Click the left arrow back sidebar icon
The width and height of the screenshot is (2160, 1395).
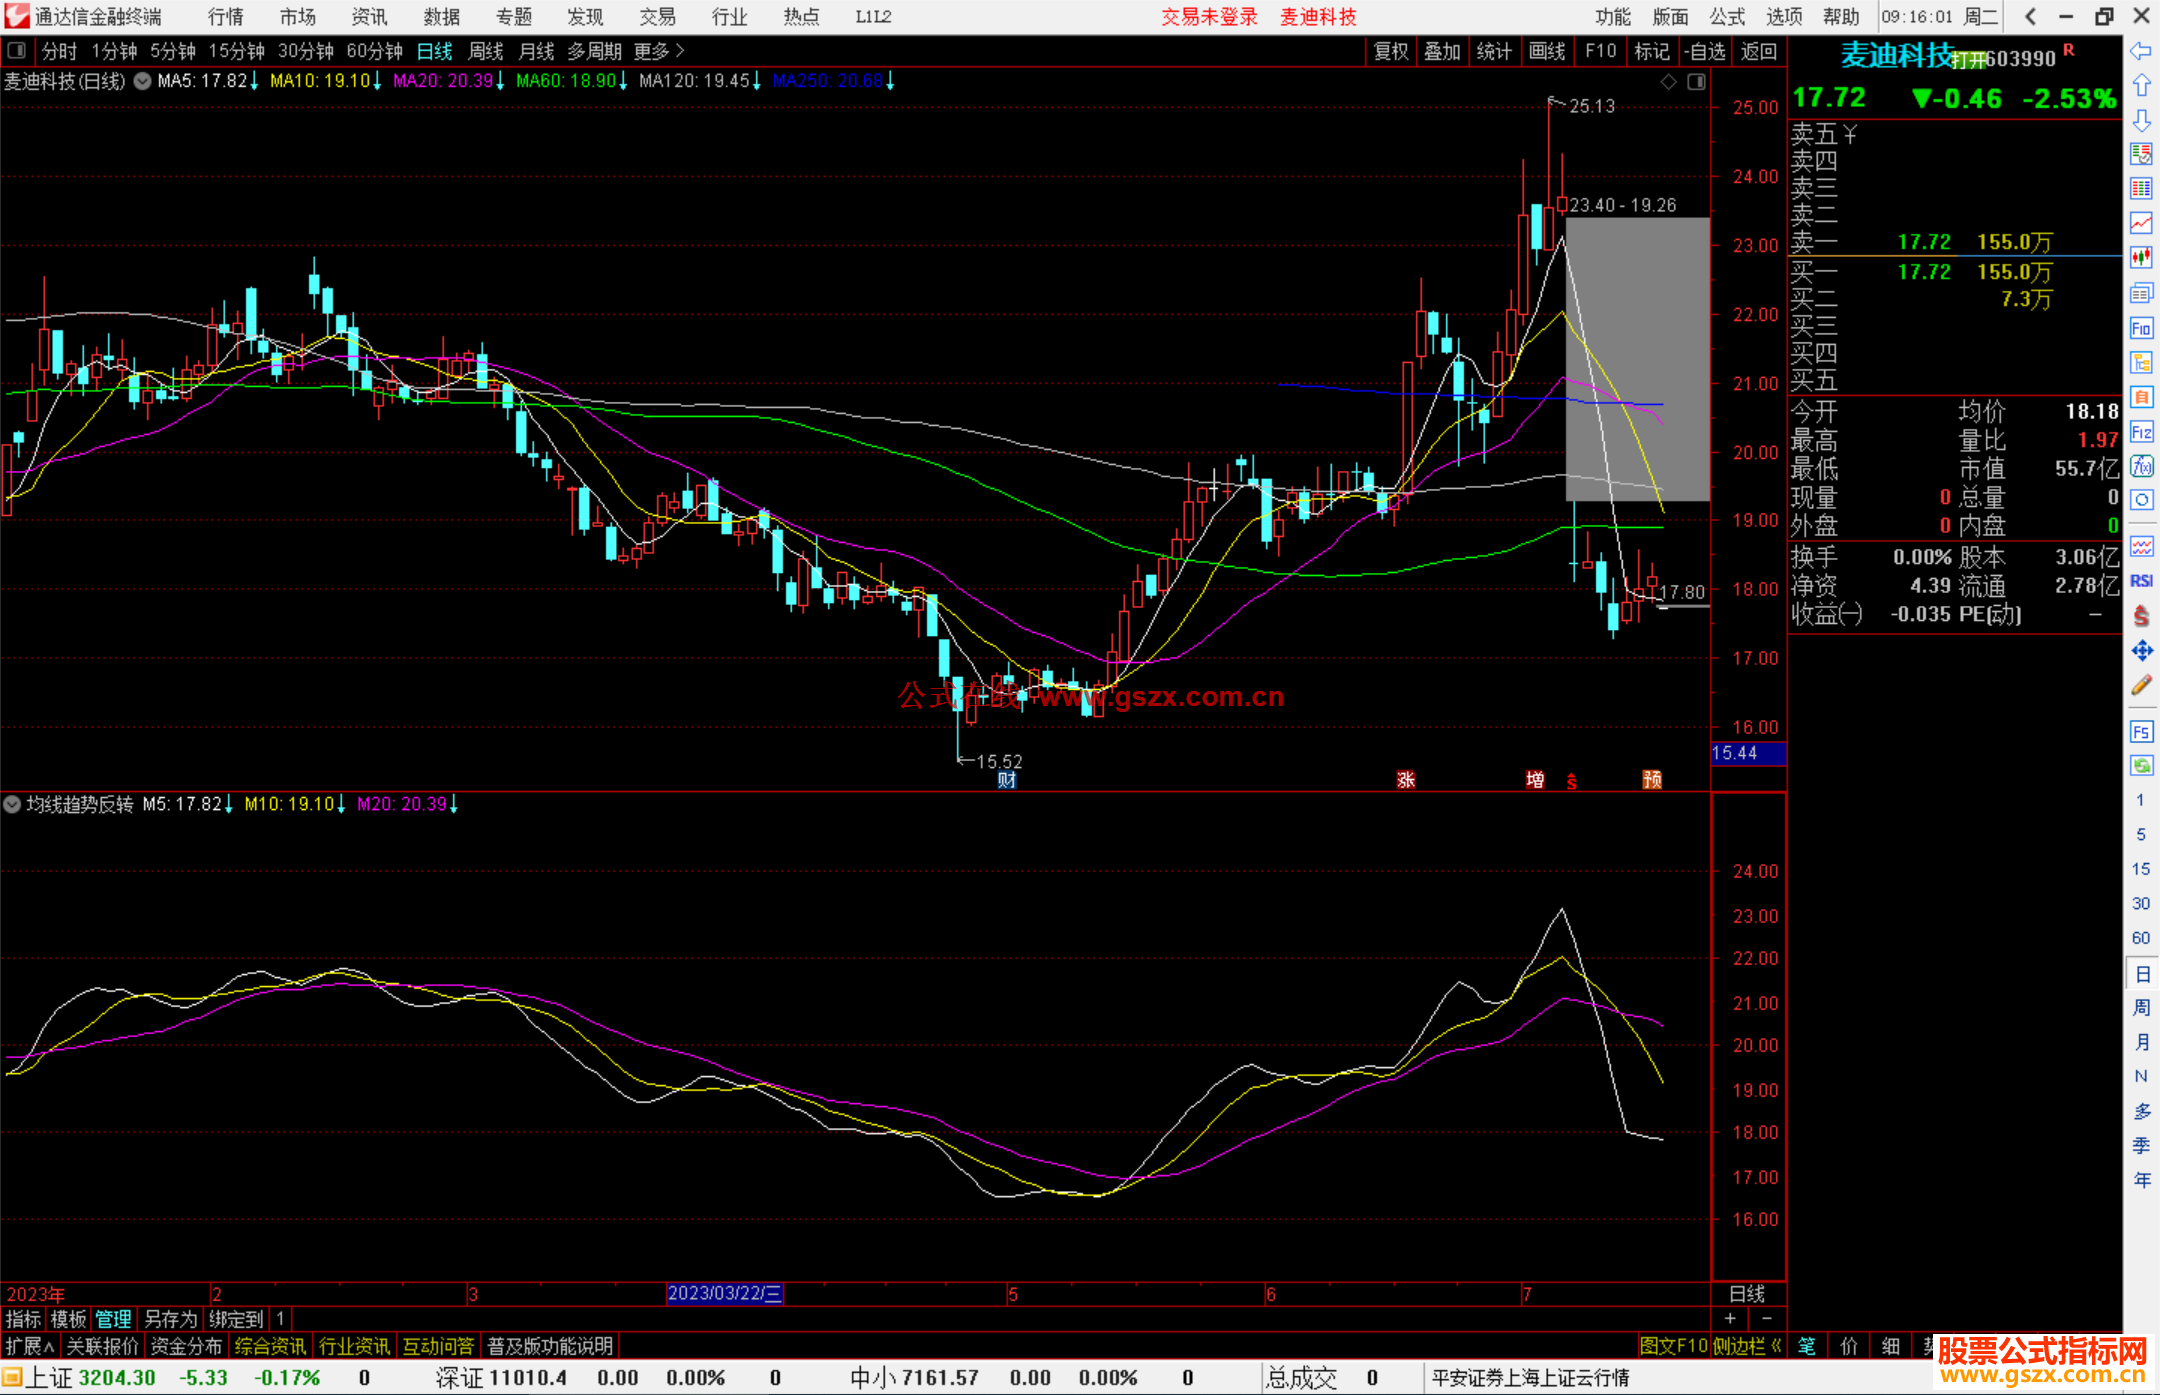[2141, 51]
